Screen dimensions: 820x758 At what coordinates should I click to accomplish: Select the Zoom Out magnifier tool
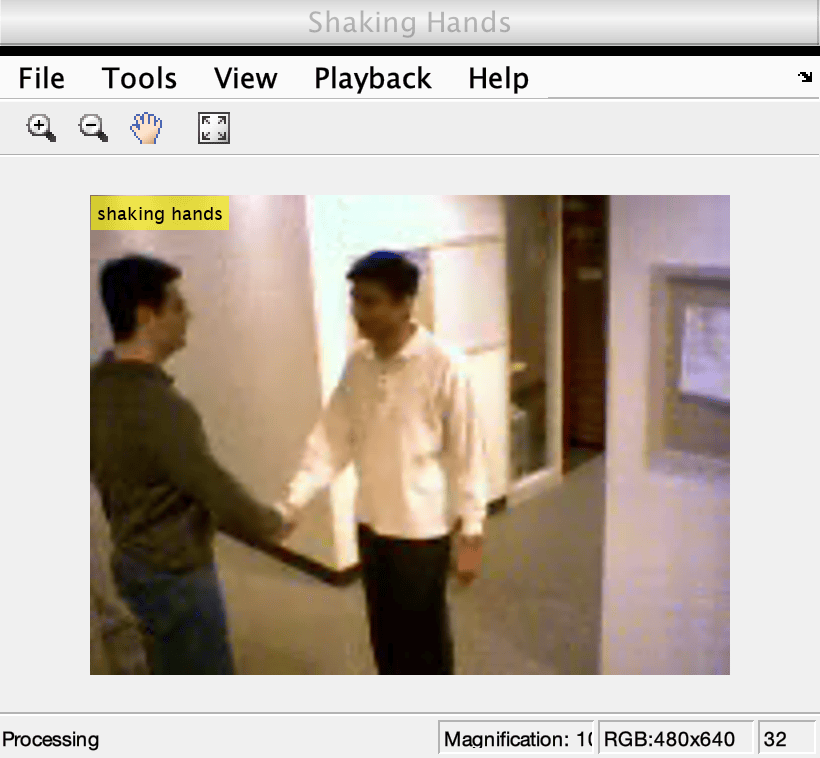[94, 128]
